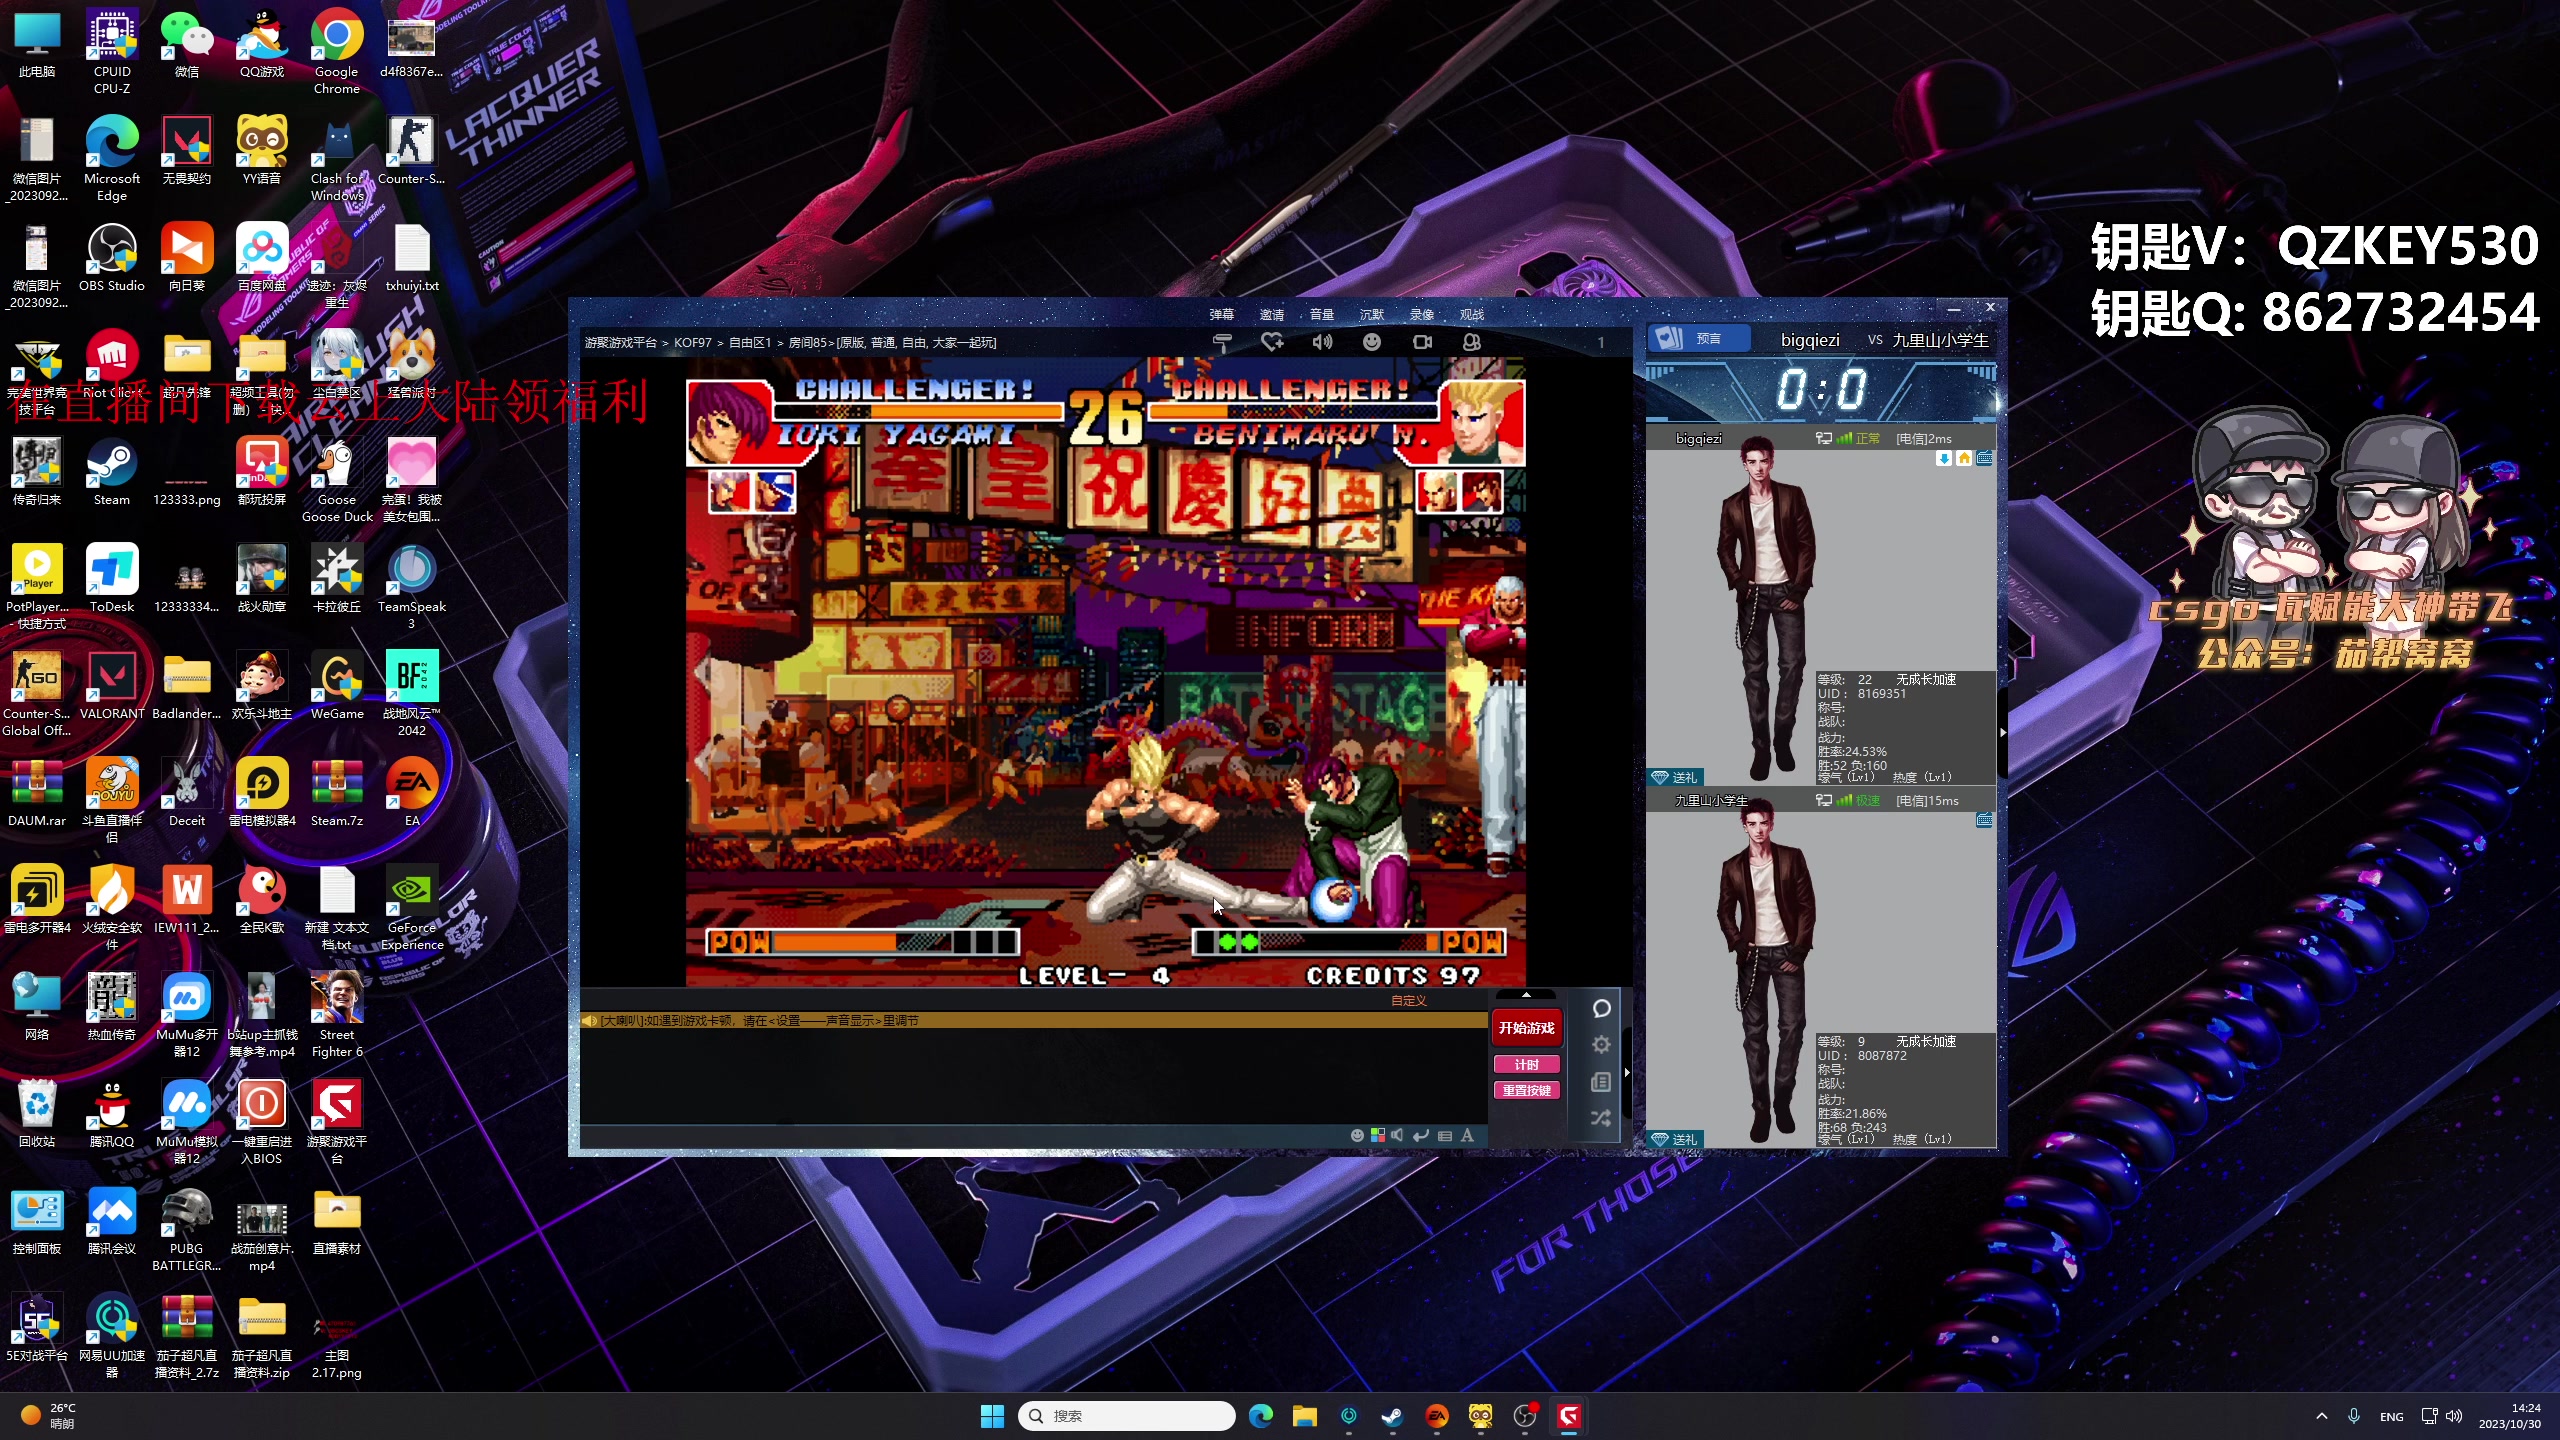This screenshot has width=2560, height=1440.
Task: Click 录像 menu item
Action: pyautogui.click(x=1422, y=314)
